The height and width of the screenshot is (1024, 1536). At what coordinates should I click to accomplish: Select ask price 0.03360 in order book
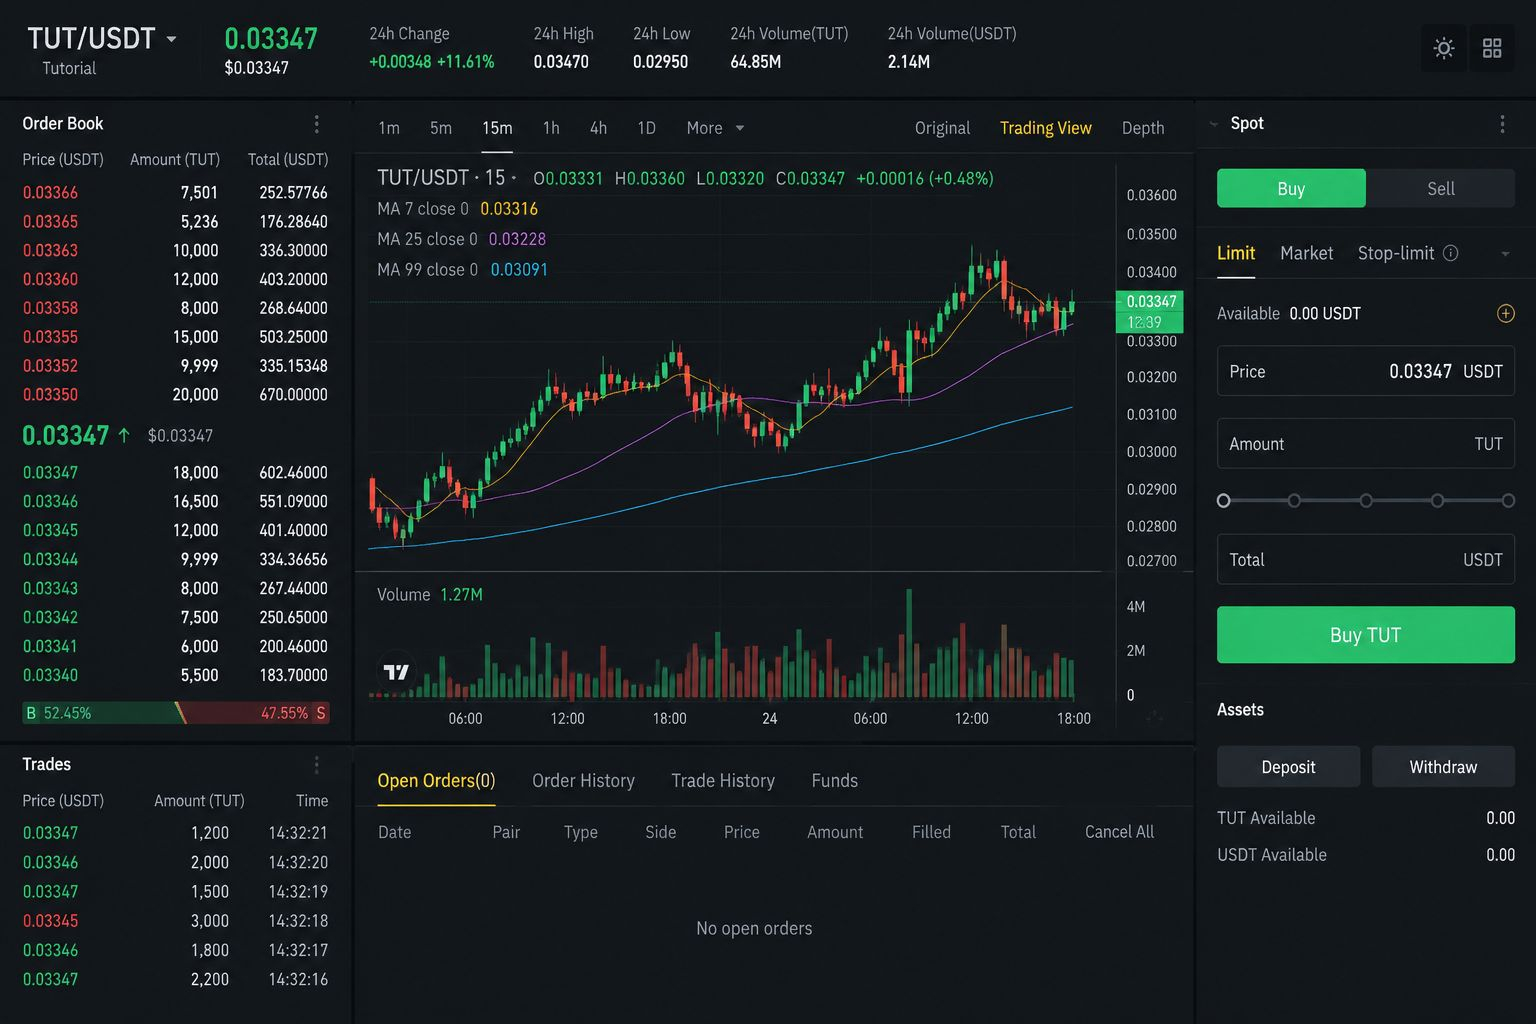click(50, 280)
